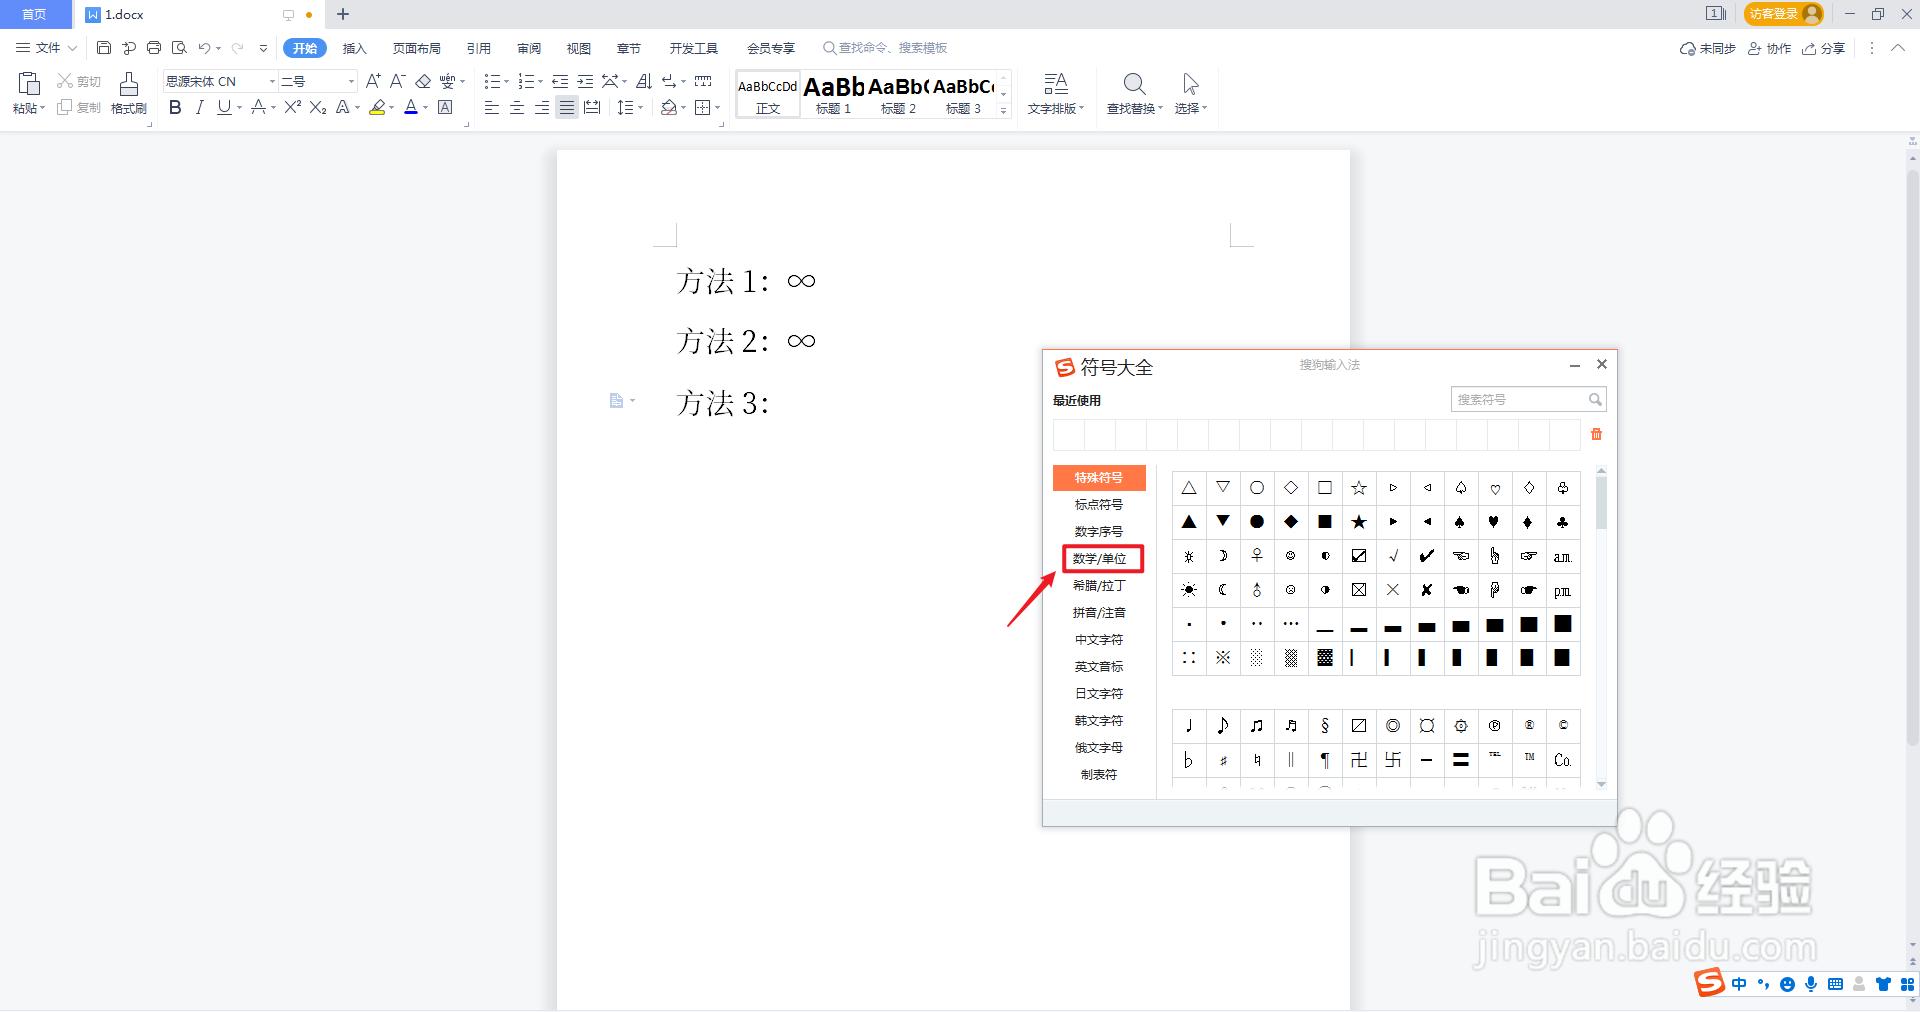Click the Paste icon in ribbon
The height and width of the screenshot is (1012, 1920).
click(28, 84)
